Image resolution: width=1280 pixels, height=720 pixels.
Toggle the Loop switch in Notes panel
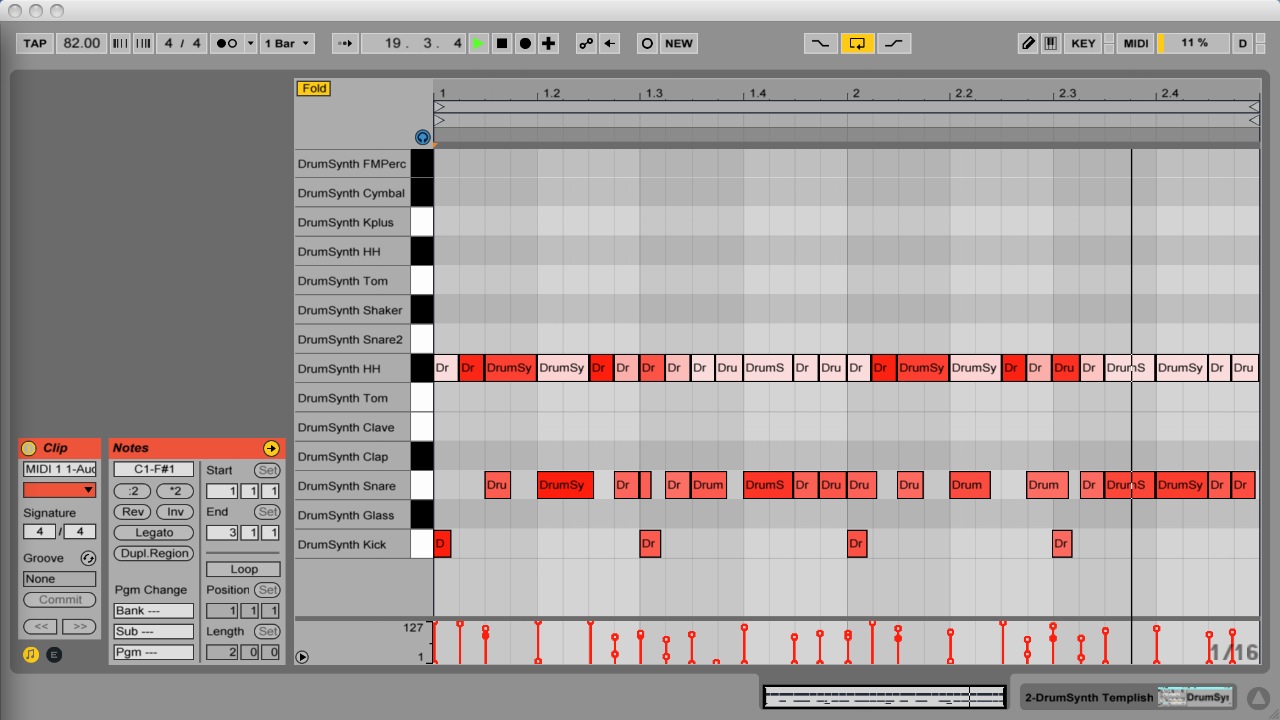point(244,569)
